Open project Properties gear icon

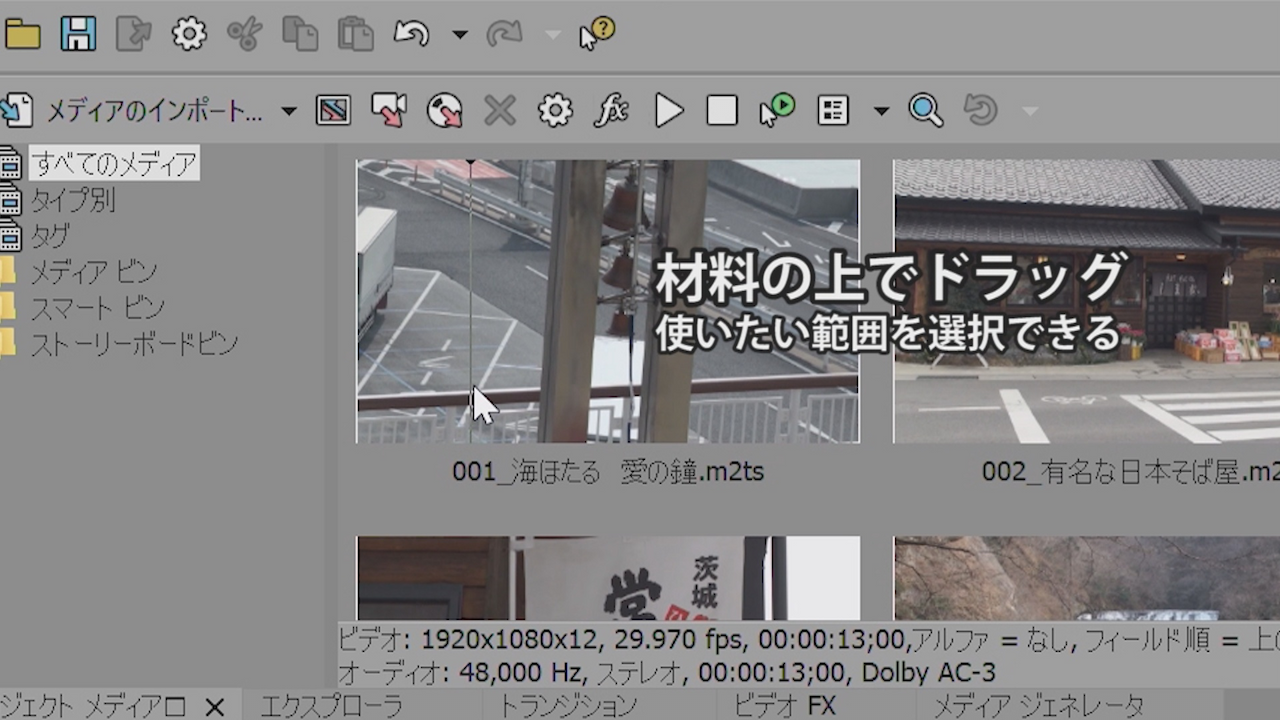click(x=188, y=34)
